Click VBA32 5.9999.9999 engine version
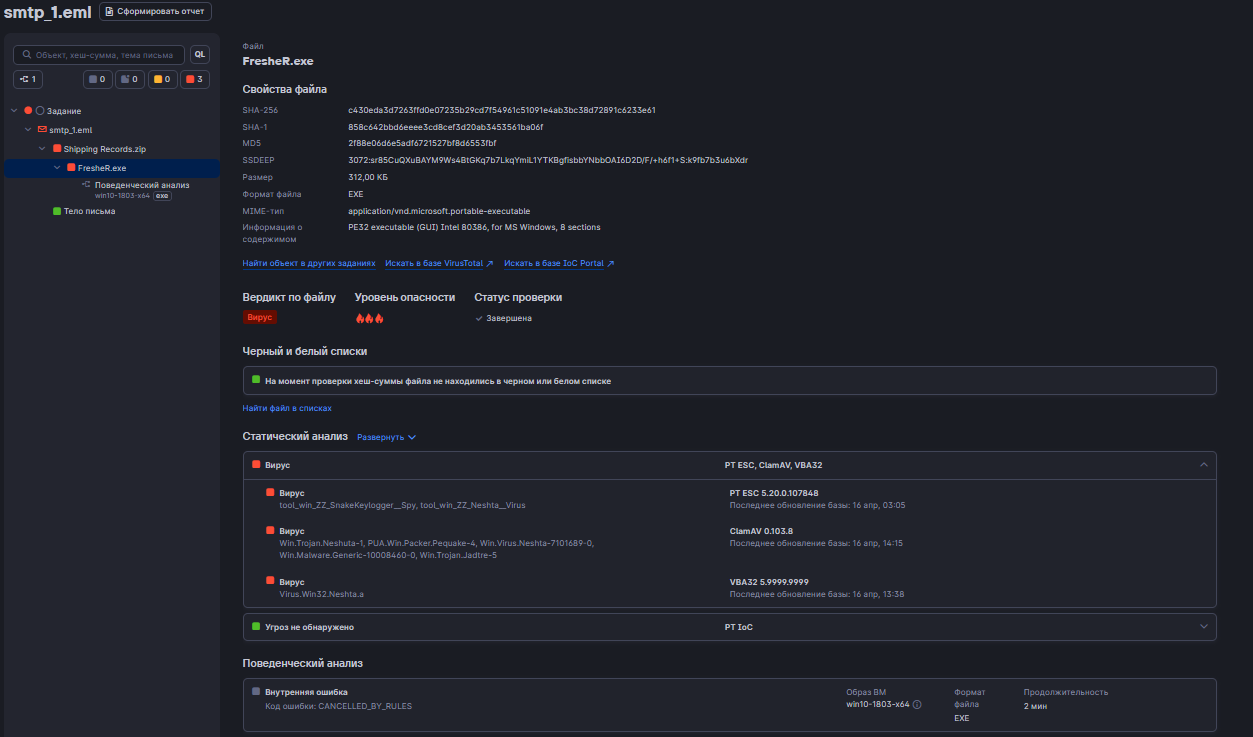Viewport: 1253px width, 737px height. tap(769, 582)
